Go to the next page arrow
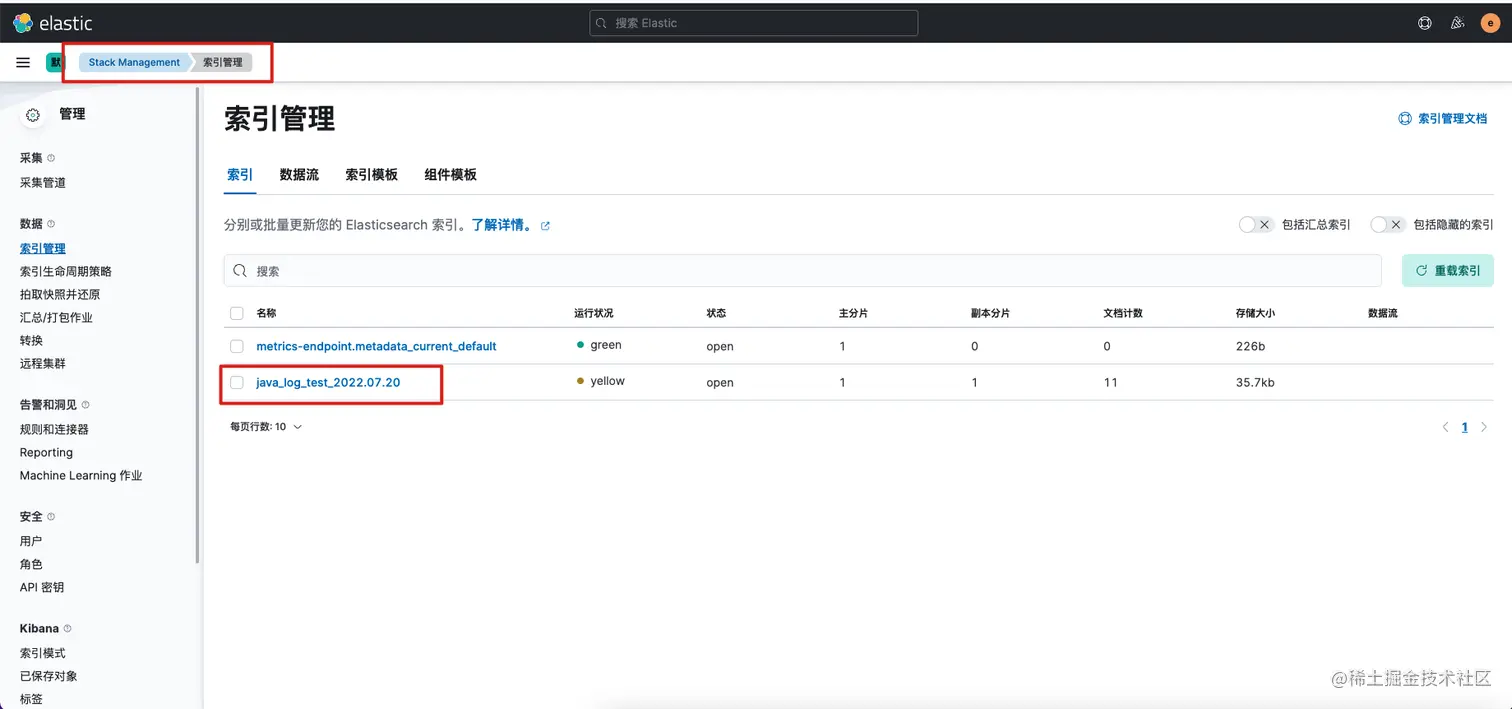The height and width of the screenshot is (709, 1512). (1484, 427)
